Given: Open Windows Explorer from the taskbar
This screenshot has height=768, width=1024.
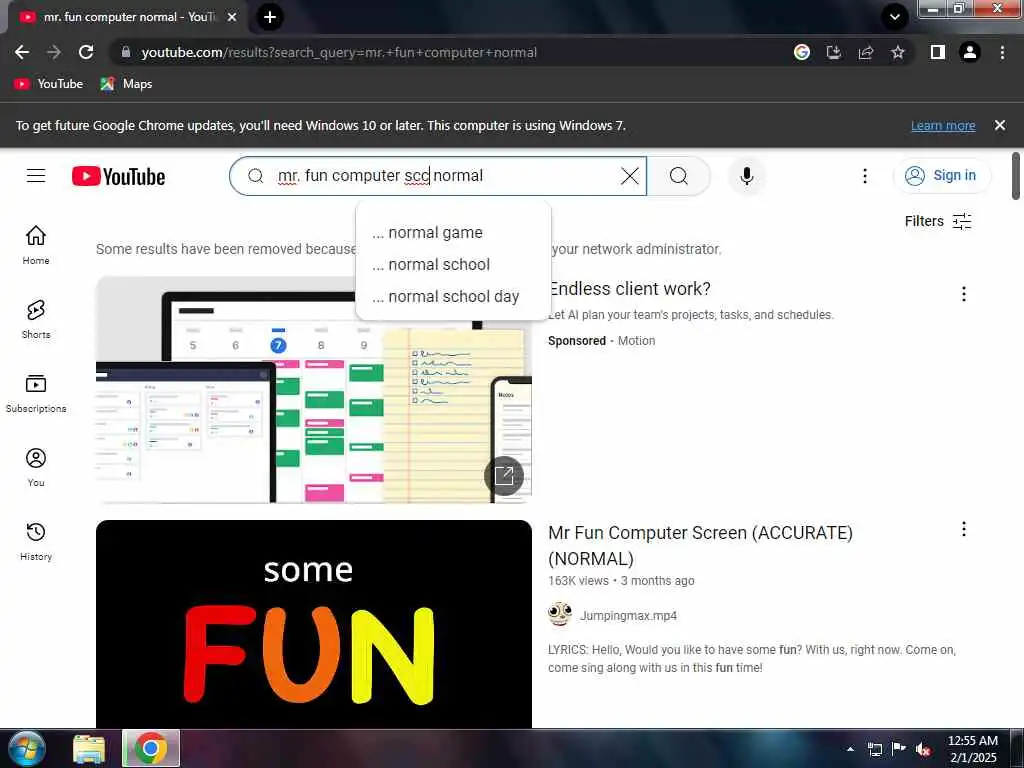Looking at the screenshot, I should point(89,748).
